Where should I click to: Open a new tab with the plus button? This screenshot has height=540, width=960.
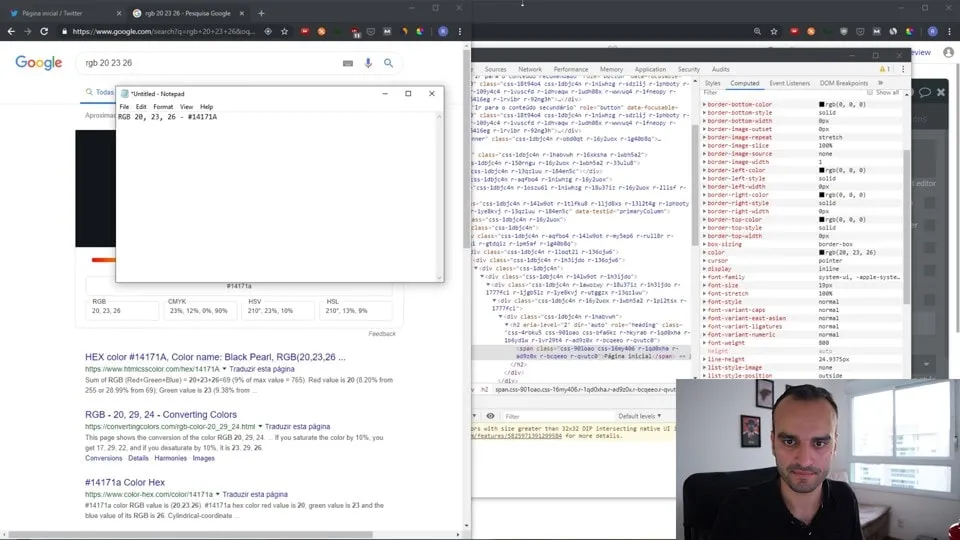pyautogui.click(x=261, y=13)
